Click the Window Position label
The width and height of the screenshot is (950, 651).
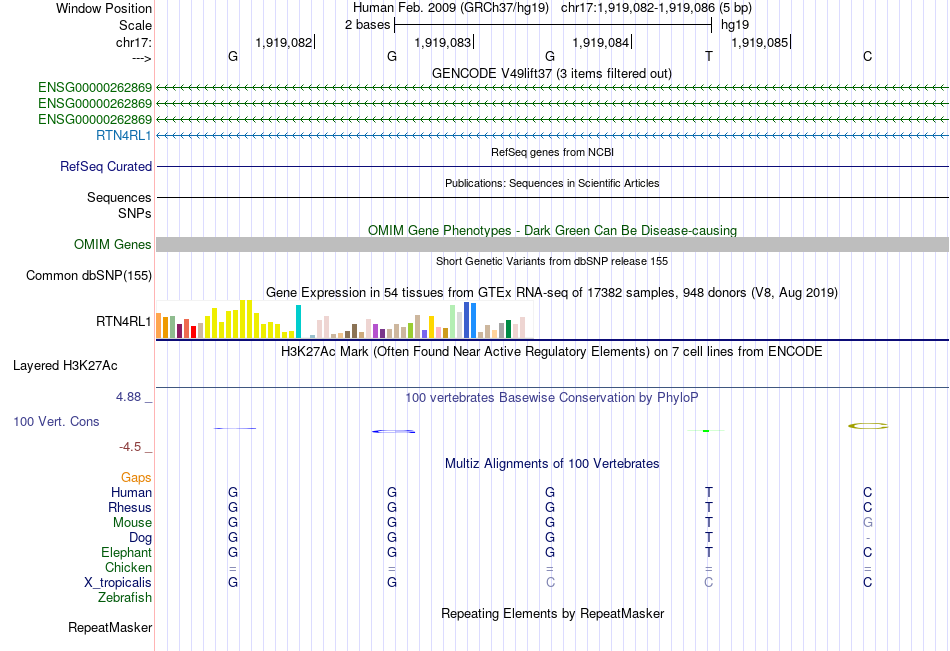click(x=104, y=8)
